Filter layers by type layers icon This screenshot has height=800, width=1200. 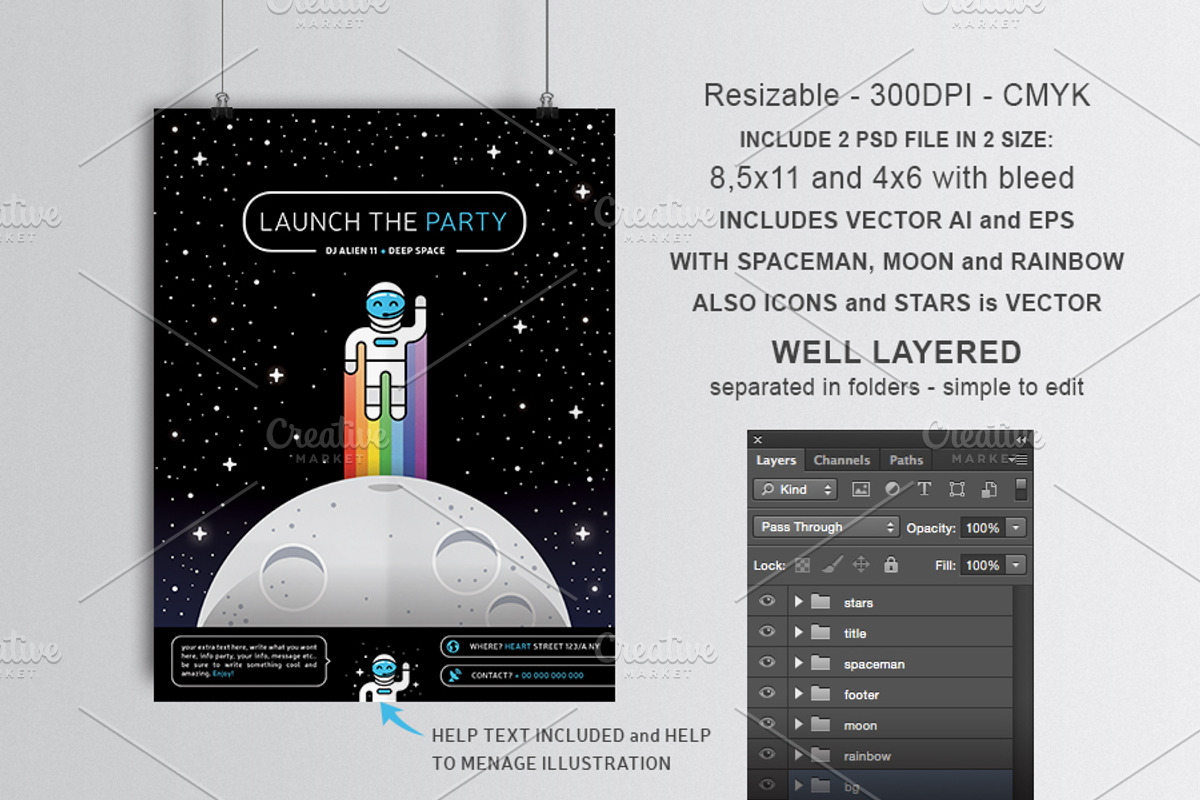924,489
